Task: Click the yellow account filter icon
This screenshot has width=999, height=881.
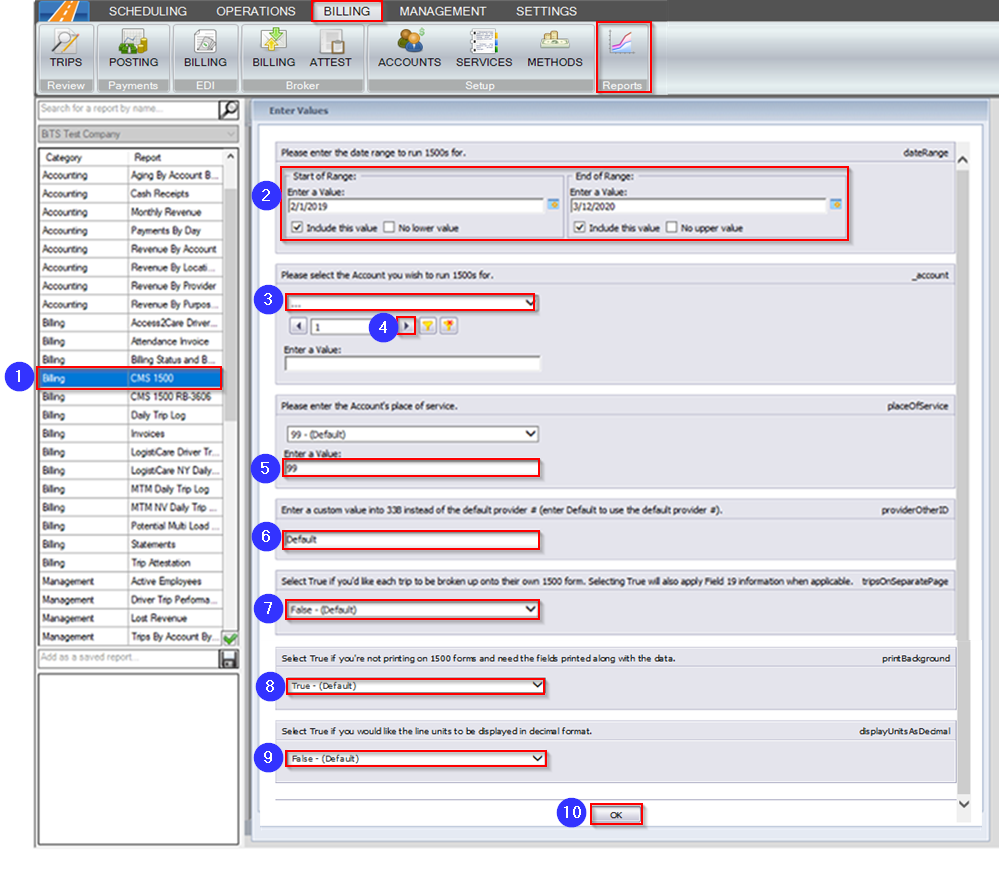Action: click(428, 326)
